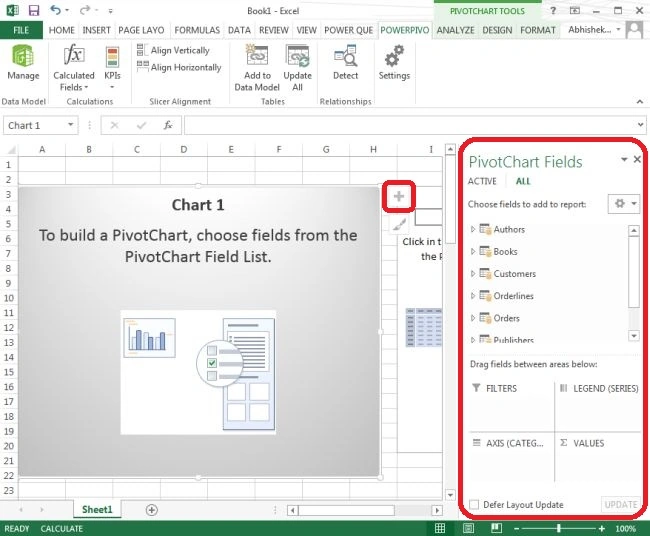The height and width of the screenshot is (536, 650).
Task: Switch to the POWER QUERY tab
Action: (x=348, y=30)
